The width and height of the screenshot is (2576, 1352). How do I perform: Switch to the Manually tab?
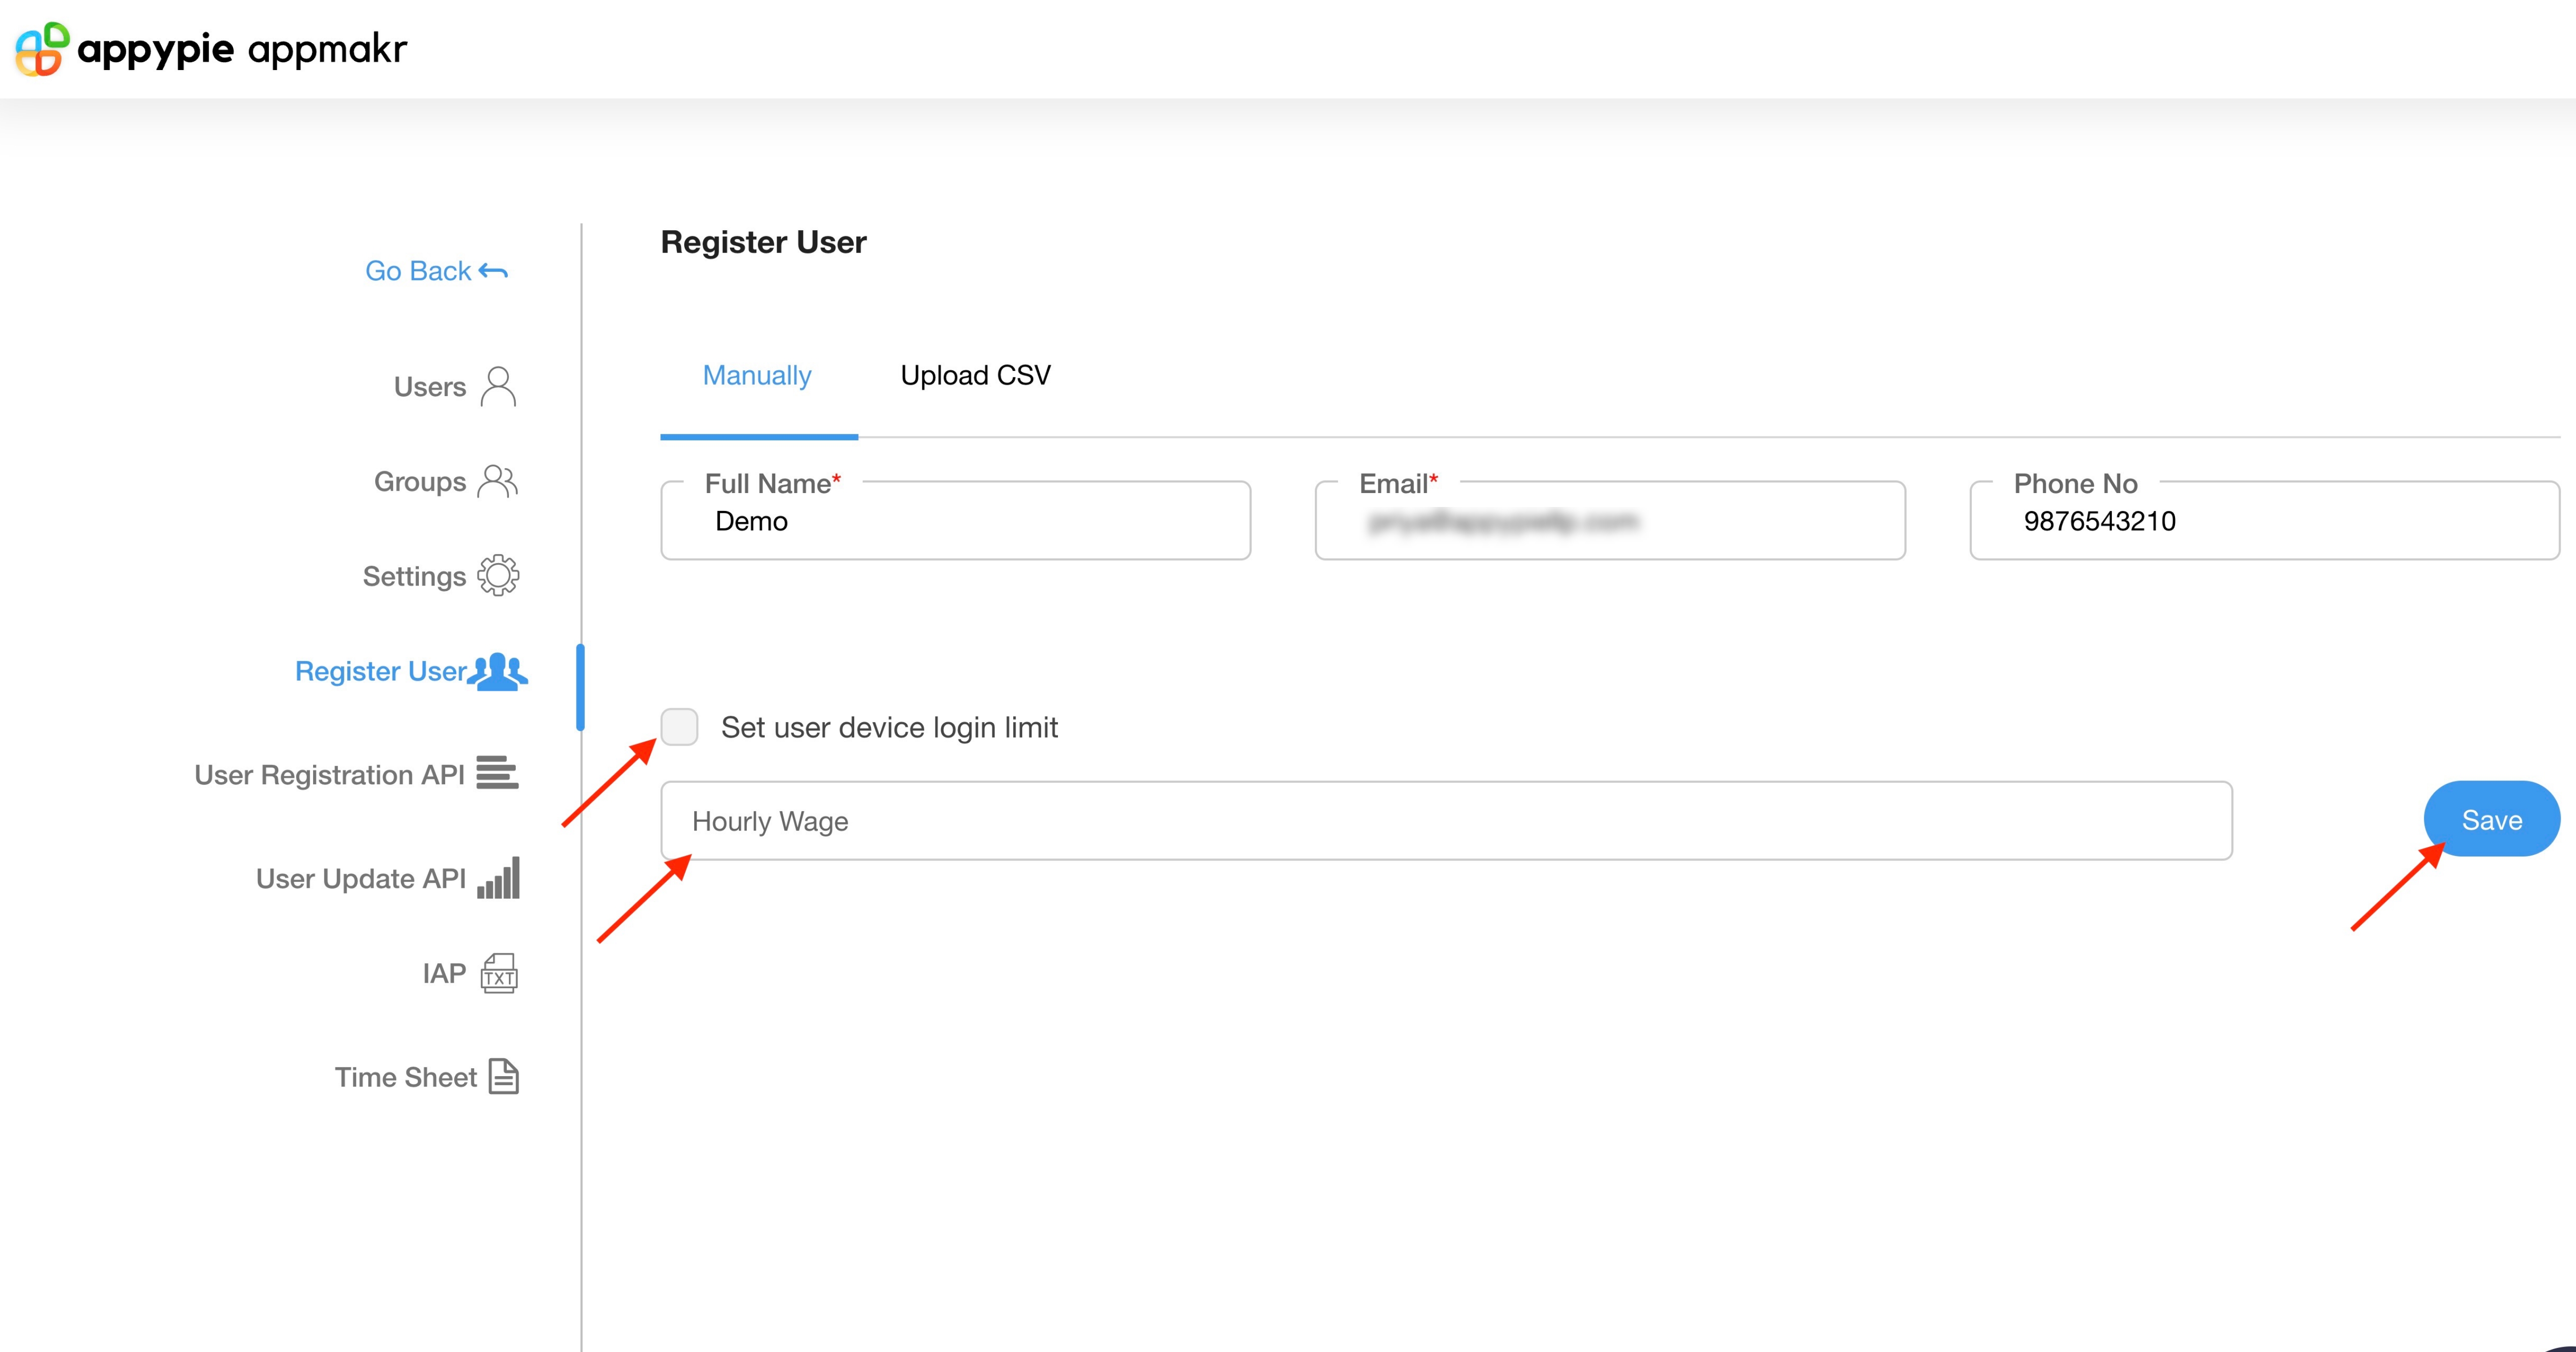[x=757, y=376]
